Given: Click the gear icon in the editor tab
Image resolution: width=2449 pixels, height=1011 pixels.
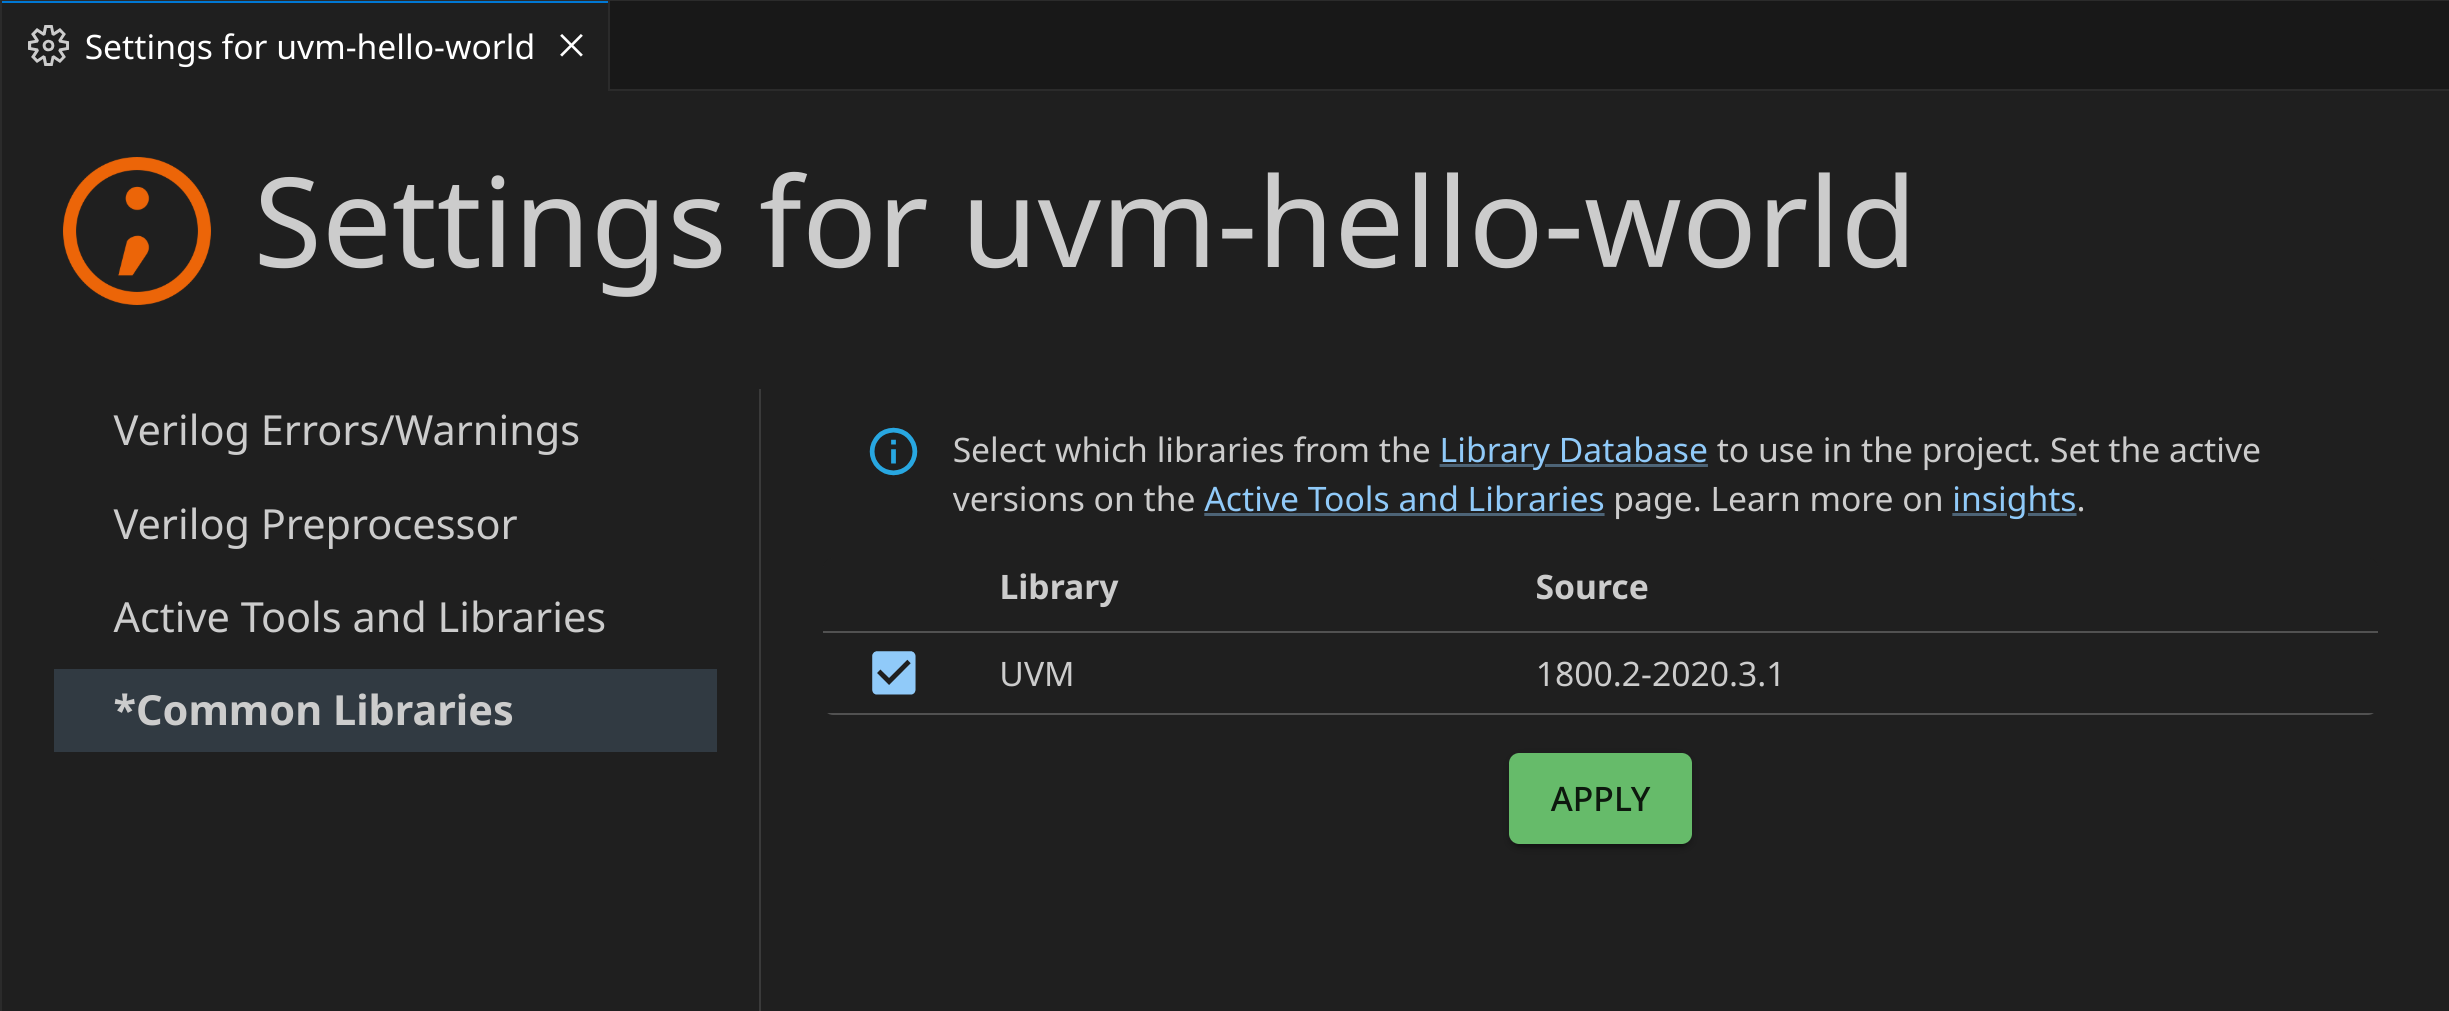Looking at the screenshot, I should coord(48,47).
